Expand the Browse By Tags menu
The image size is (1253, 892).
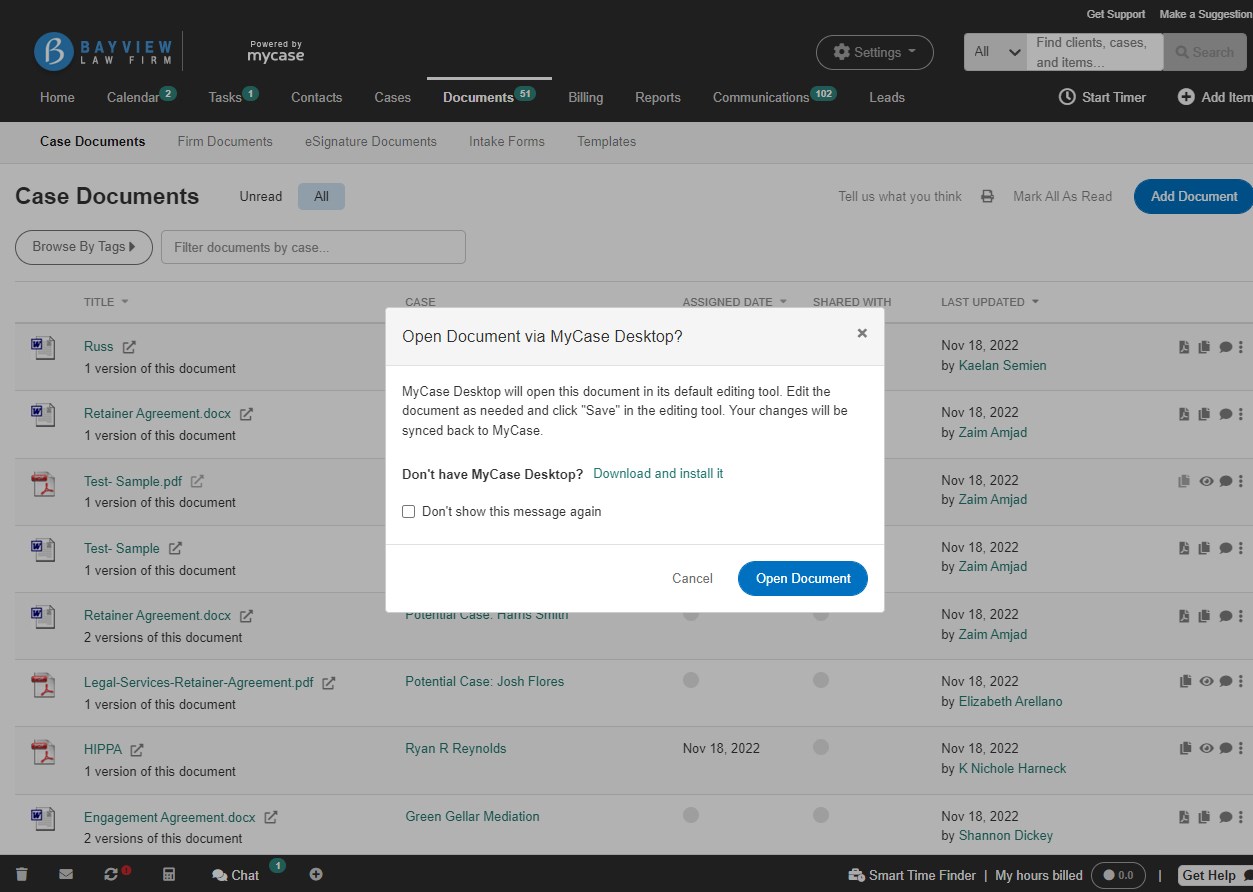tap(83, 246)
